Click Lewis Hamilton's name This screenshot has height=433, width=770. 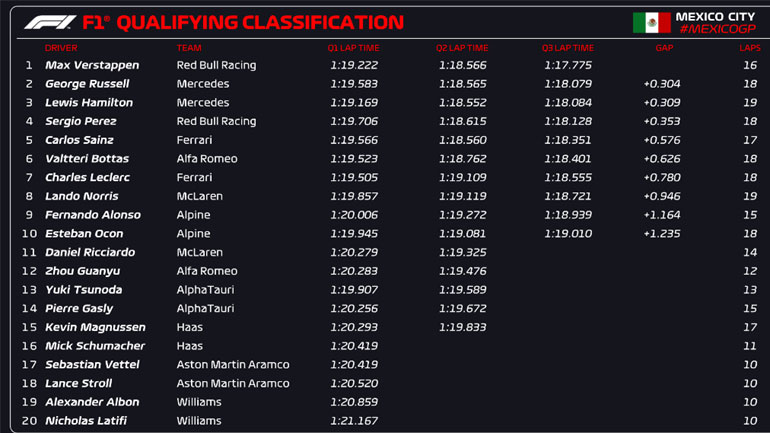point(89,103)
